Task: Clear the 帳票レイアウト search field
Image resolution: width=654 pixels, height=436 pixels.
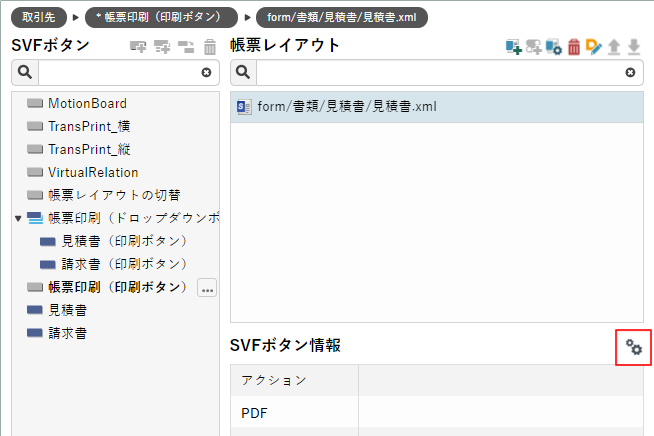Action: point(630,73)
